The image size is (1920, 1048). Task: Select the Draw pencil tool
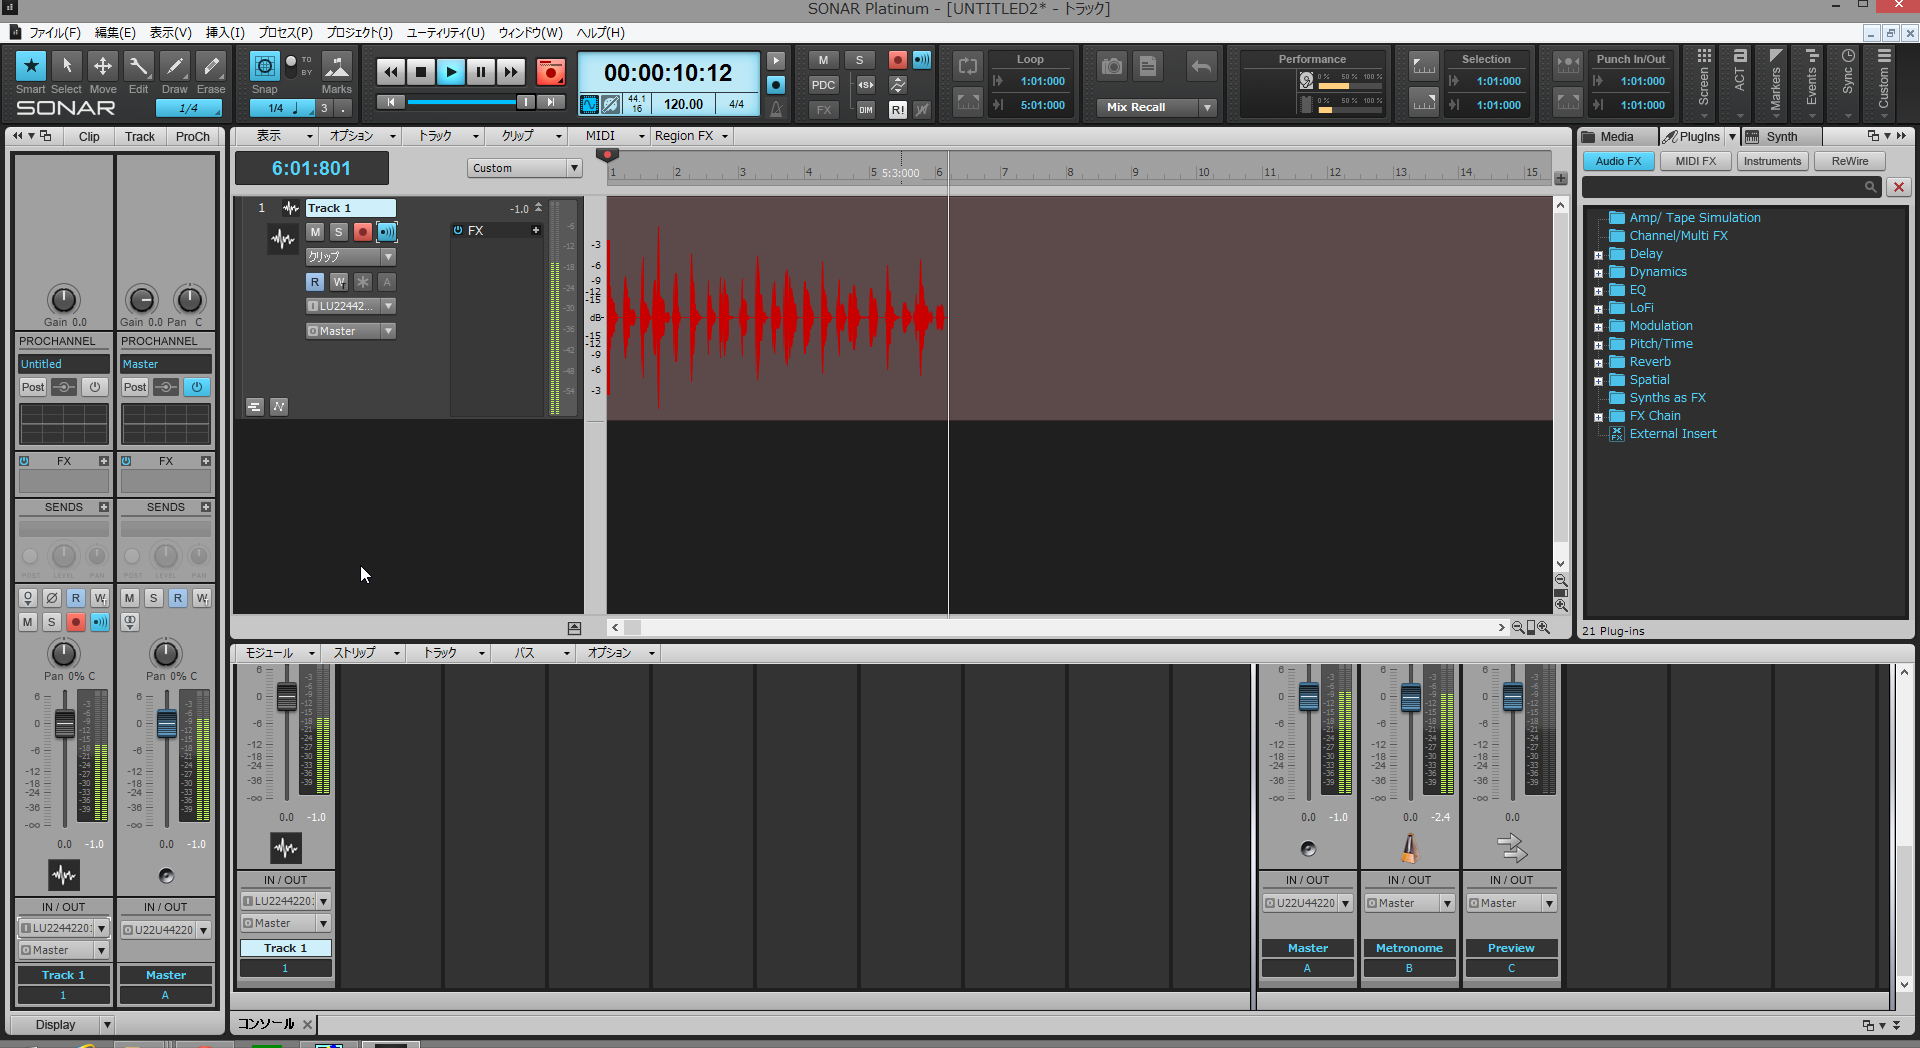175,67
